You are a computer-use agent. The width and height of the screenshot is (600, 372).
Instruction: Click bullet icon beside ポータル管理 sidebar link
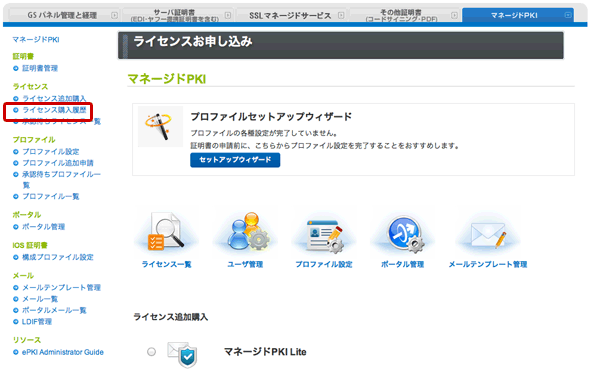(16, 227)
